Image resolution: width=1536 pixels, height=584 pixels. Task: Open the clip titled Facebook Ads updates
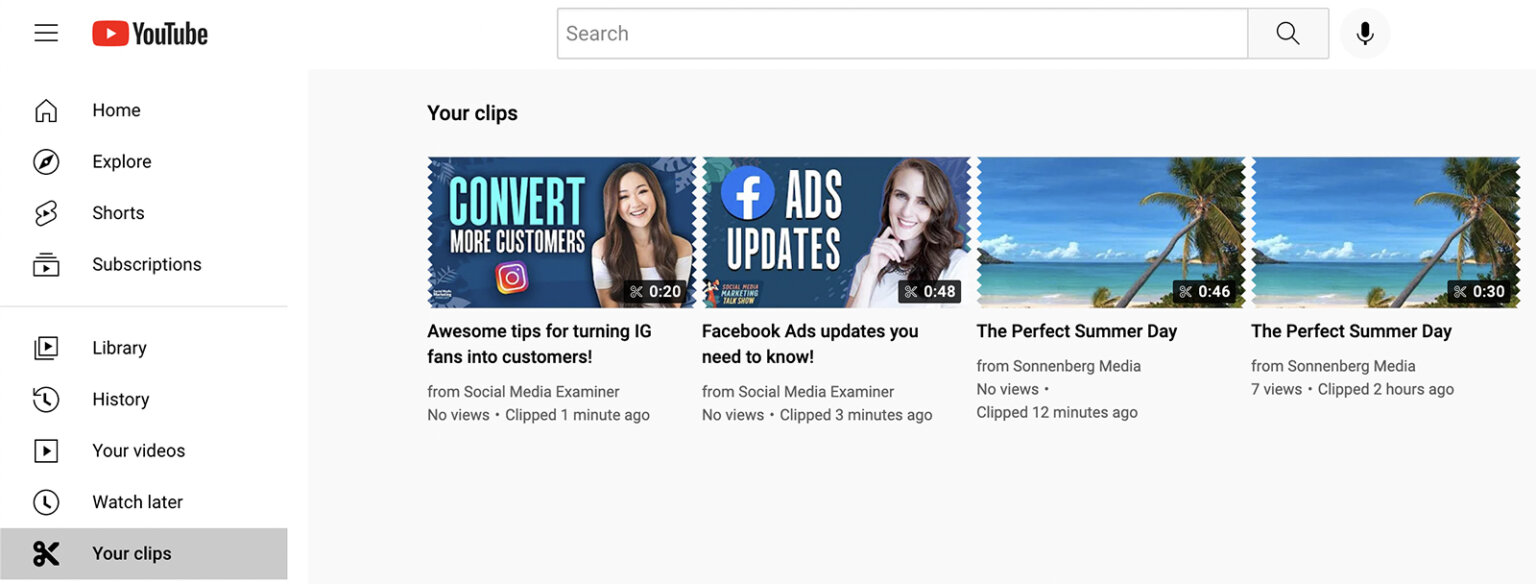810,343
